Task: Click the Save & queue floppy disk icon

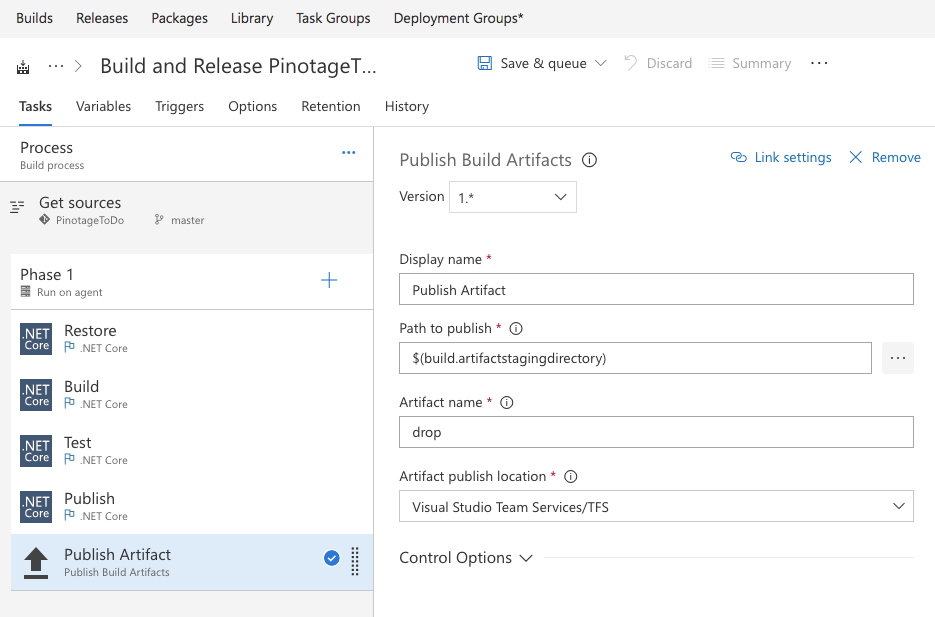Action: [485, 63]
